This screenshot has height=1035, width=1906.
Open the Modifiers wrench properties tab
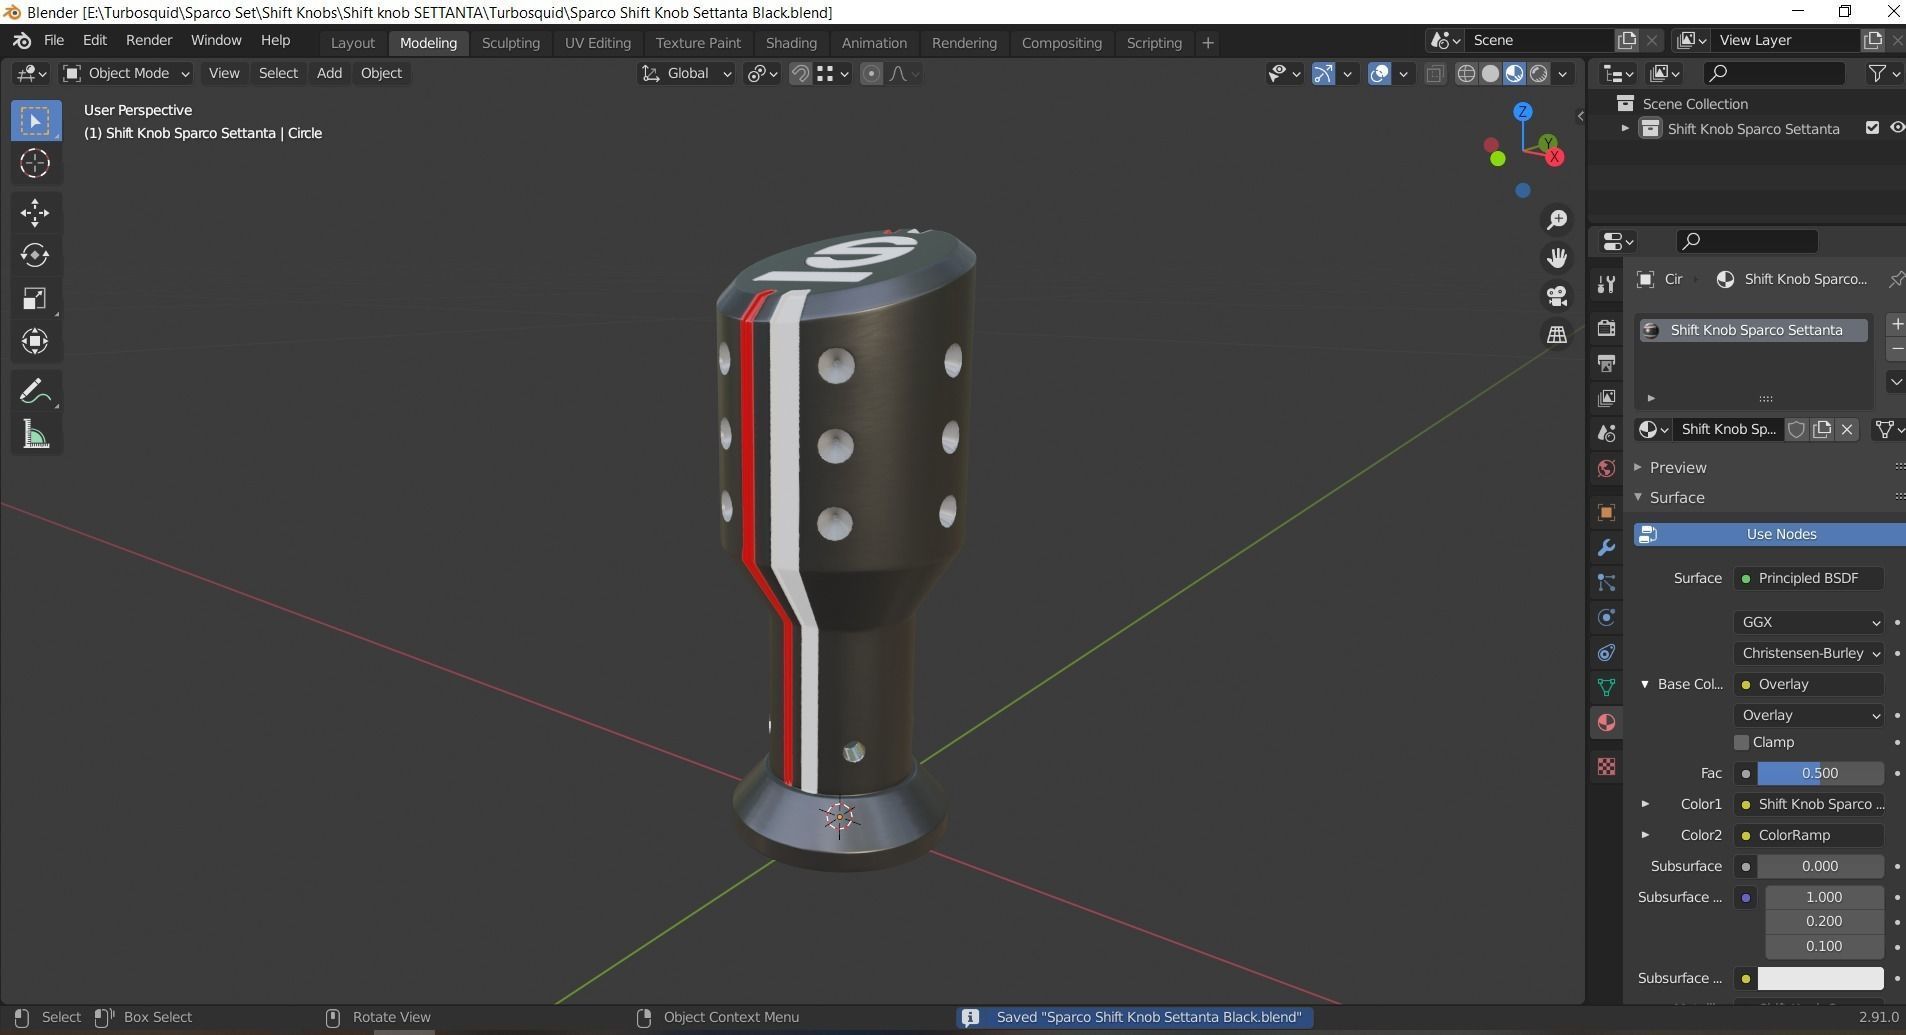point(1606,547)
